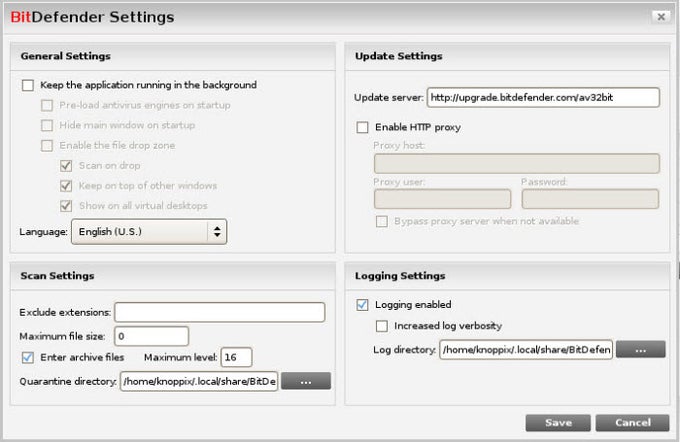Click the Proxy user field
Viewport: 680px width, 442px height.
click(442, 199)
